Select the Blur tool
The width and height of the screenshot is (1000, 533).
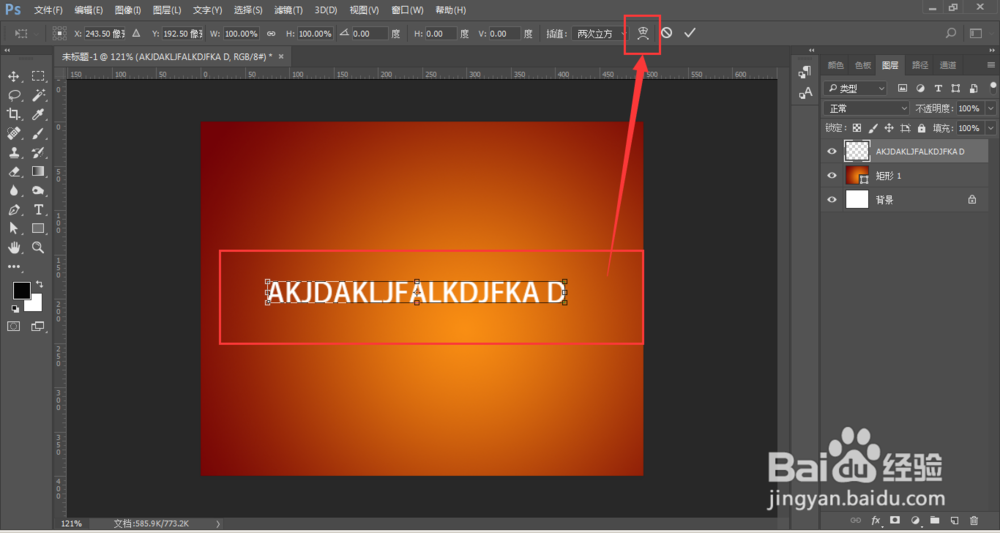click(x=13, y=191)
